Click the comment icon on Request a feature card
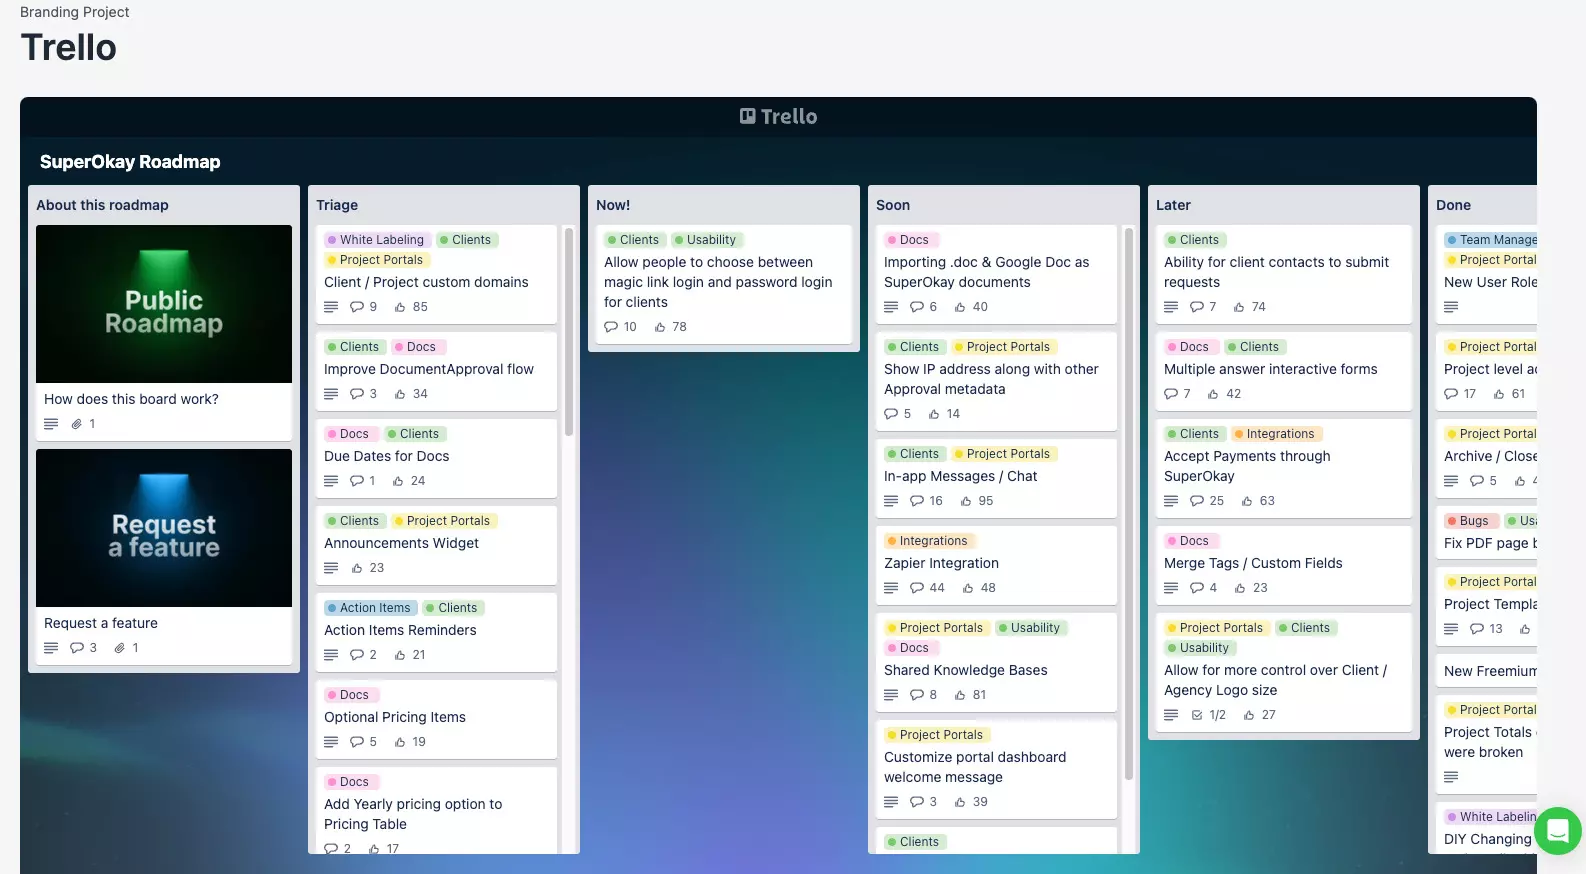1586x874 pixels. click(77, 648)
